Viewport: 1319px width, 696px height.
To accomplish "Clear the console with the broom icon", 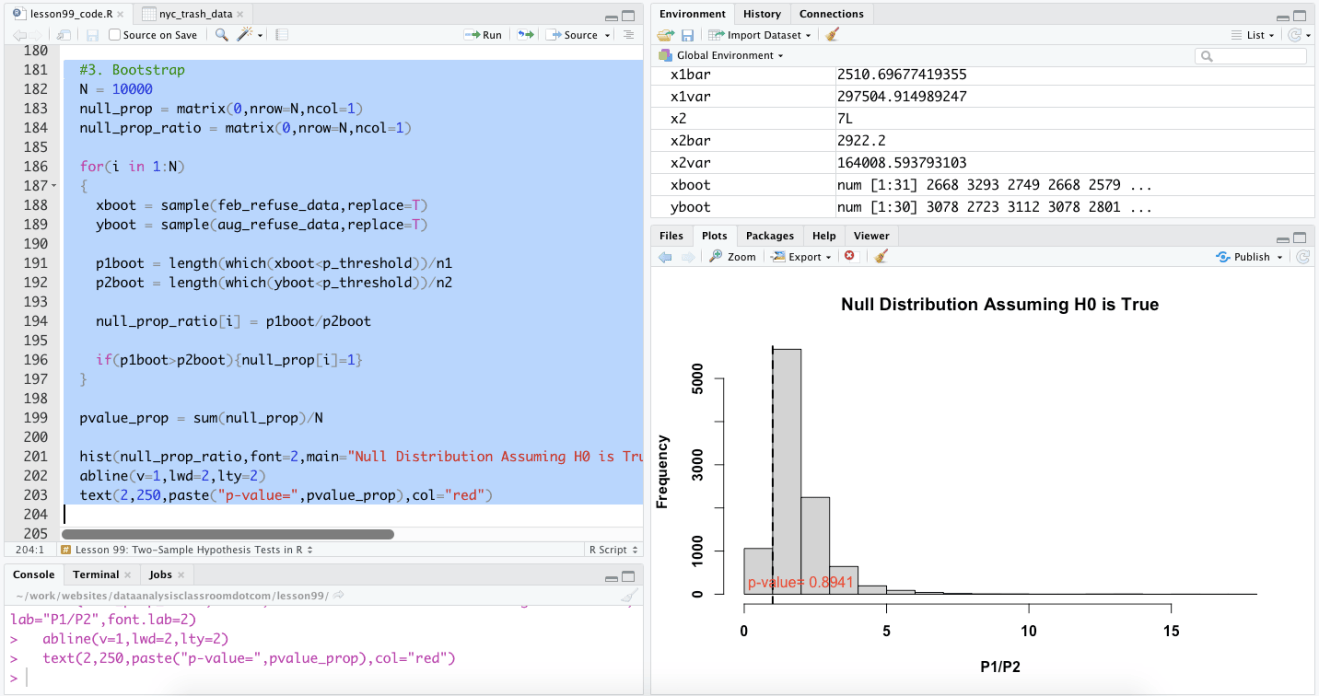I will click(x=629, y=596).
